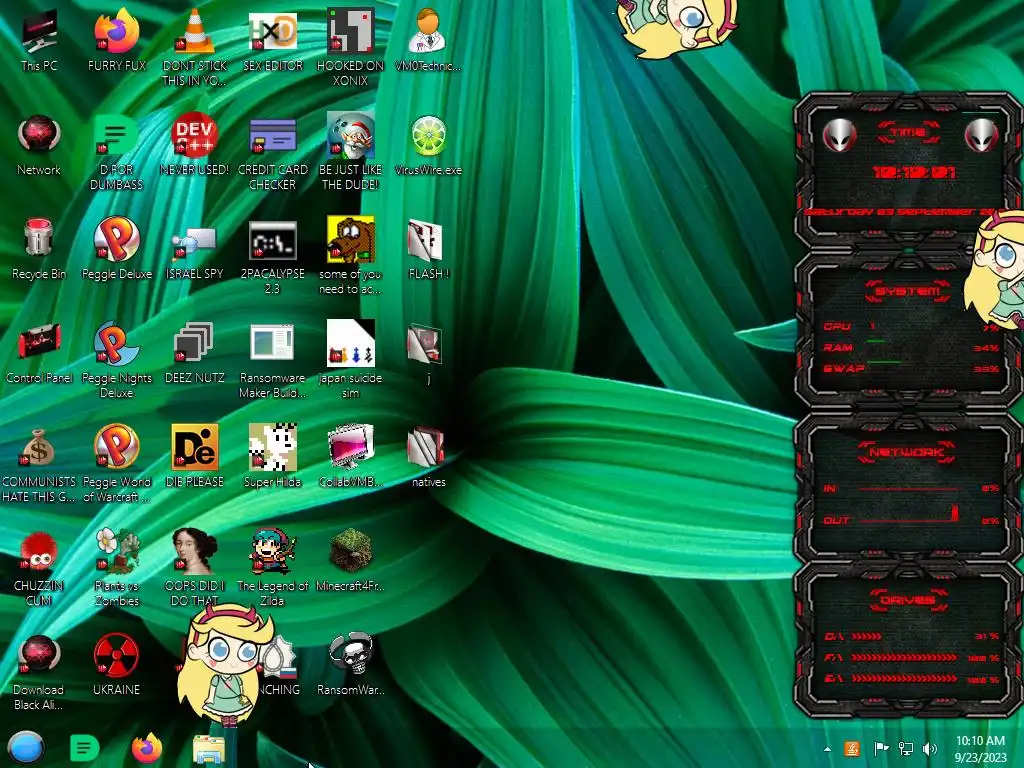Select the D FOR DUMBASS green icon

[116, 152]
